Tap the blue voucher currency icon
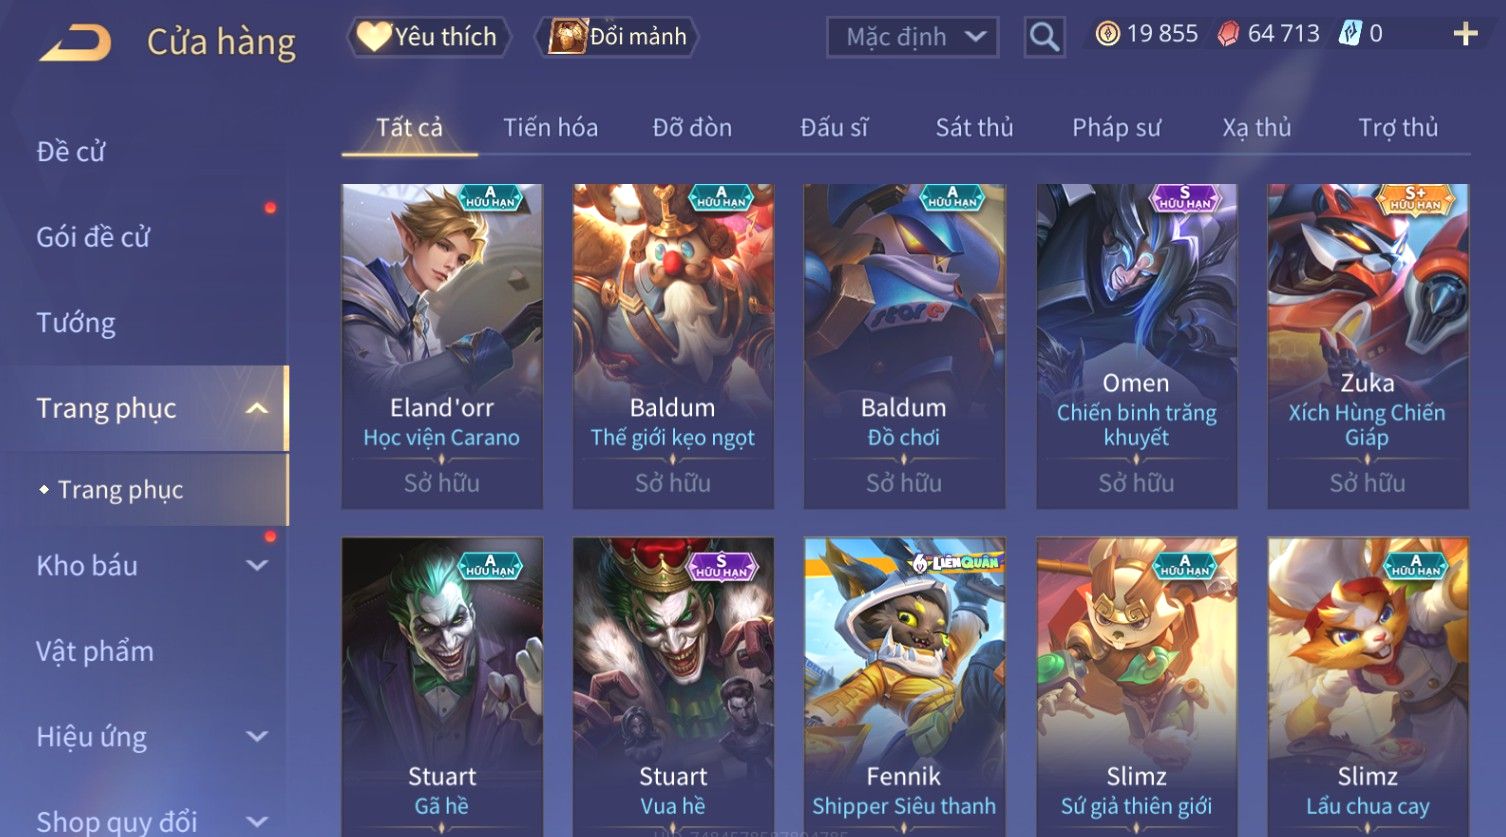Screen dimensions: 1506x837 (1350, 34)
